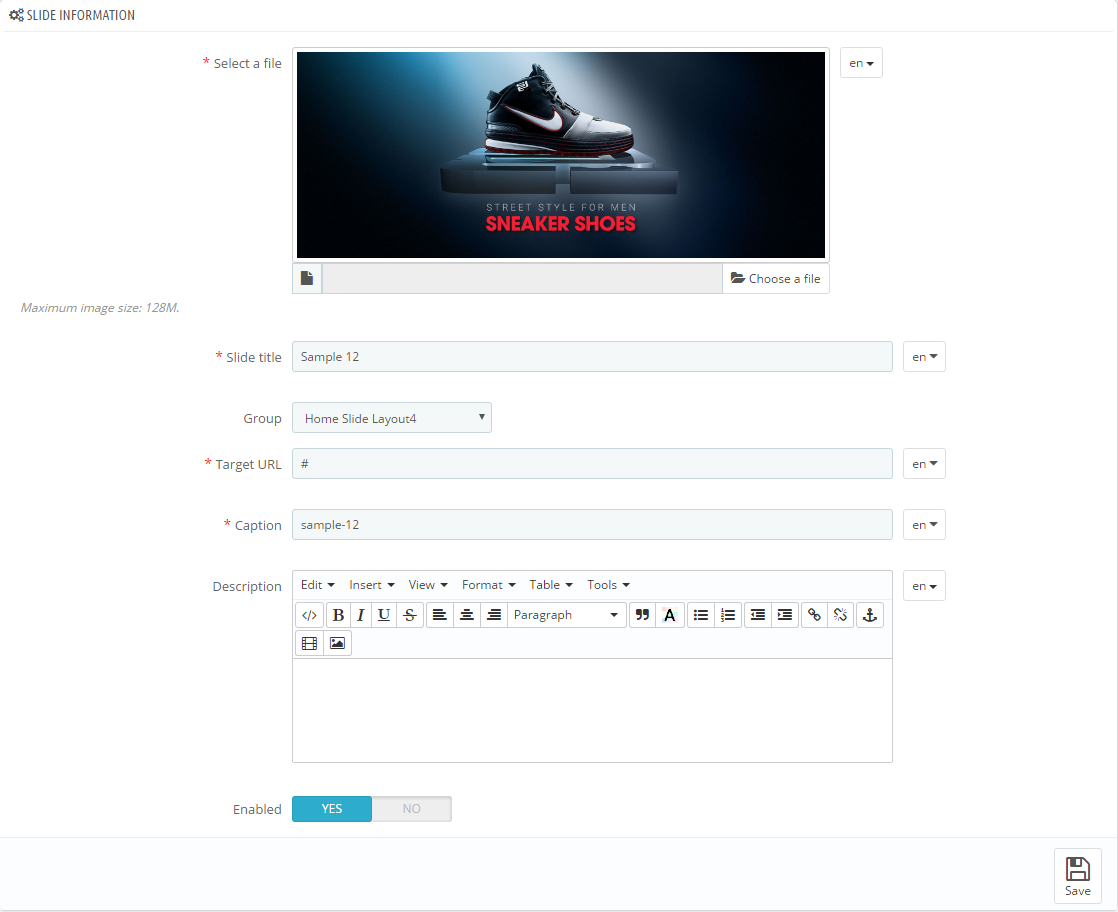This screenshot has width=1118, height=912.
Task: Click the 'Enabled' field label
Action: click(257, 809)
